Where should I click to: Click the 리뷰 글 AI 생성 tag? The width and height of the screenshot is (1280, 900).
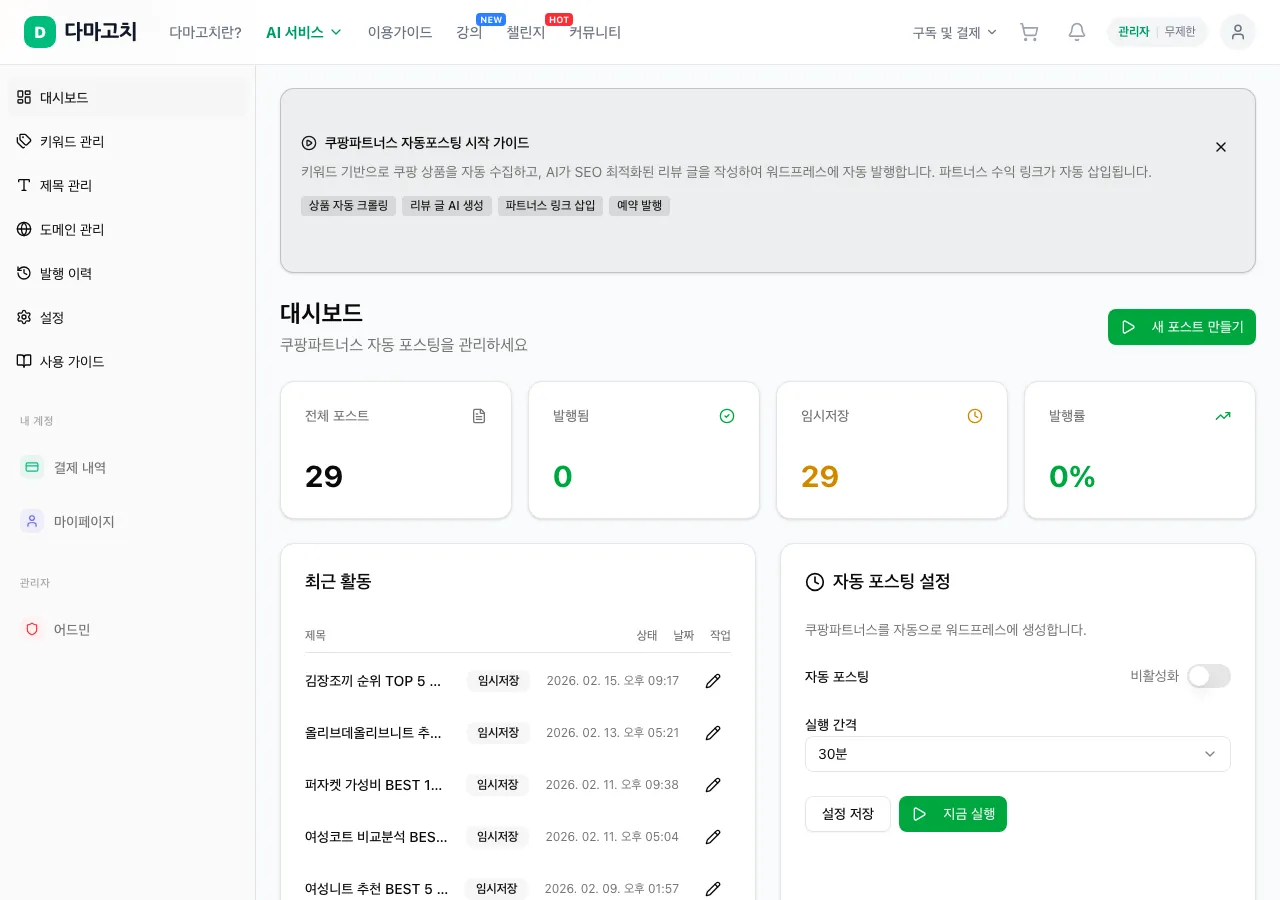point(446,206)
